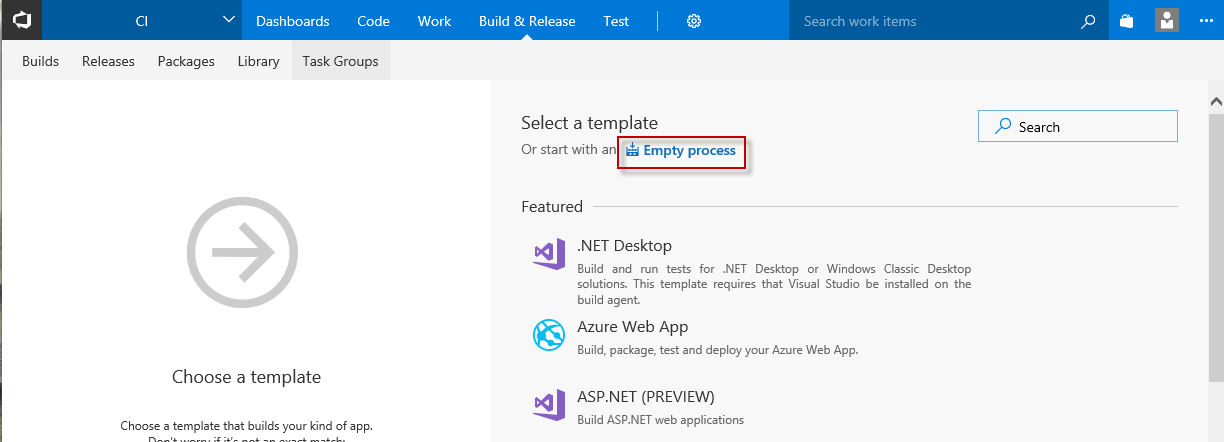Open settings gear icon
The height and width of the screenshot is (442, 1224).
pos(695,21)
